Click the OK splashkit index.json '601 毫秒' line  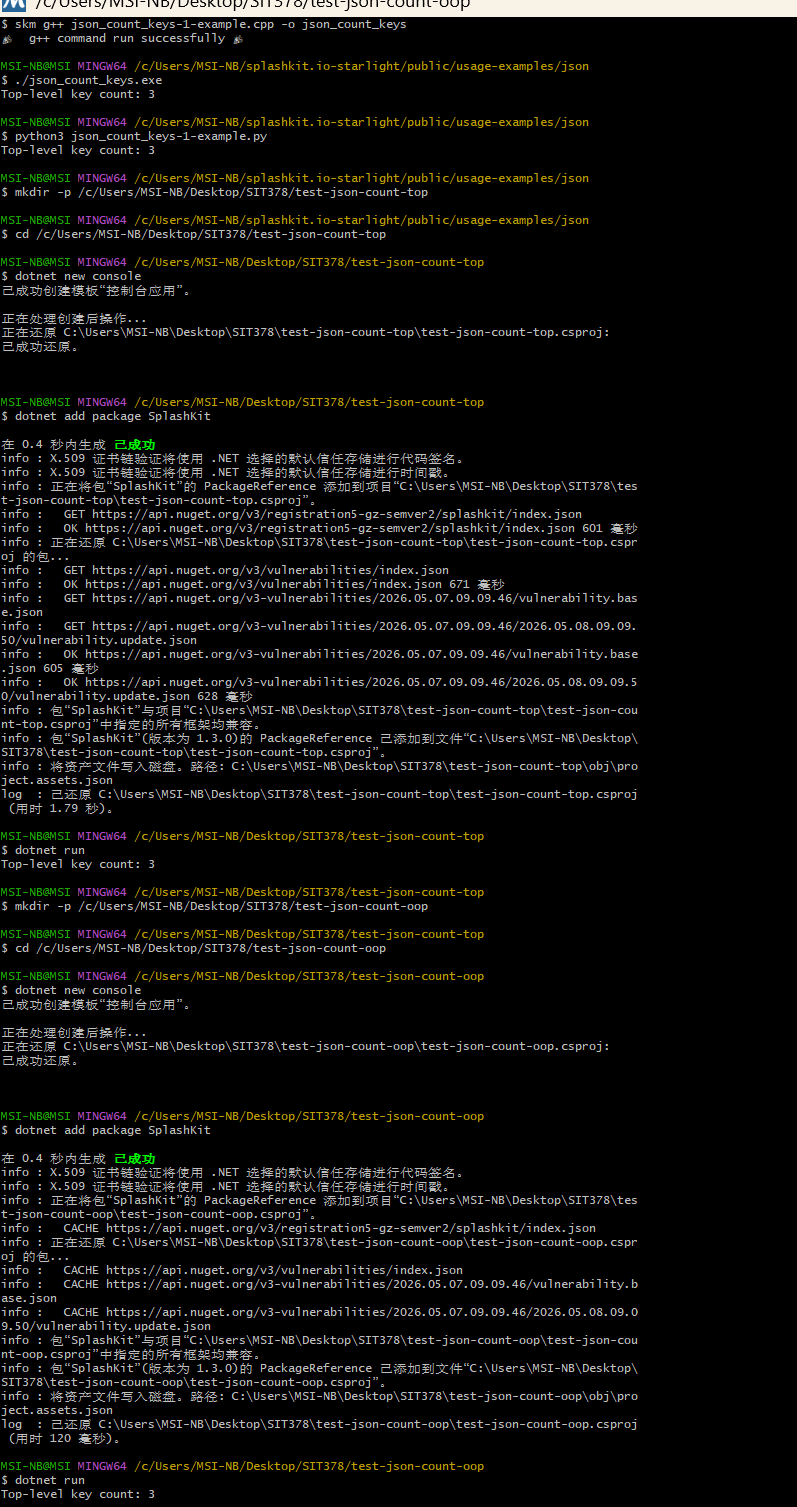pyautogui.click(x=320, y=528)
